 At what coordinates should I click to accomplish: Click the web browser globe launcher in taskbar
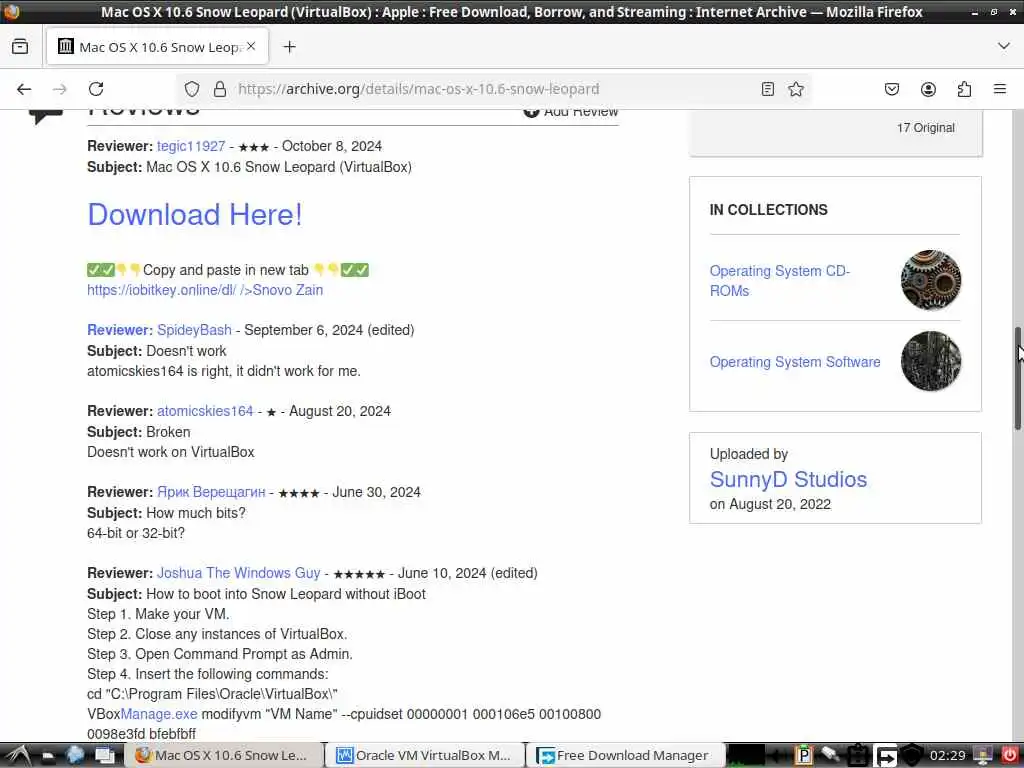click(75, 756)
